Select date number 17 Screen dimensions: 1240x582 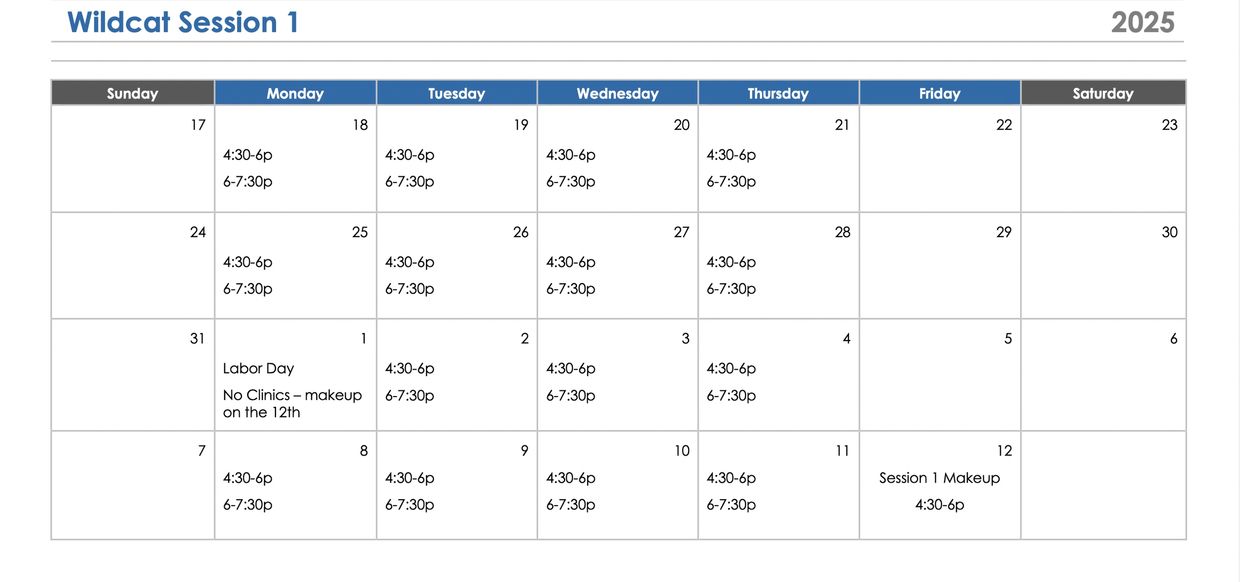click(197, 125)
